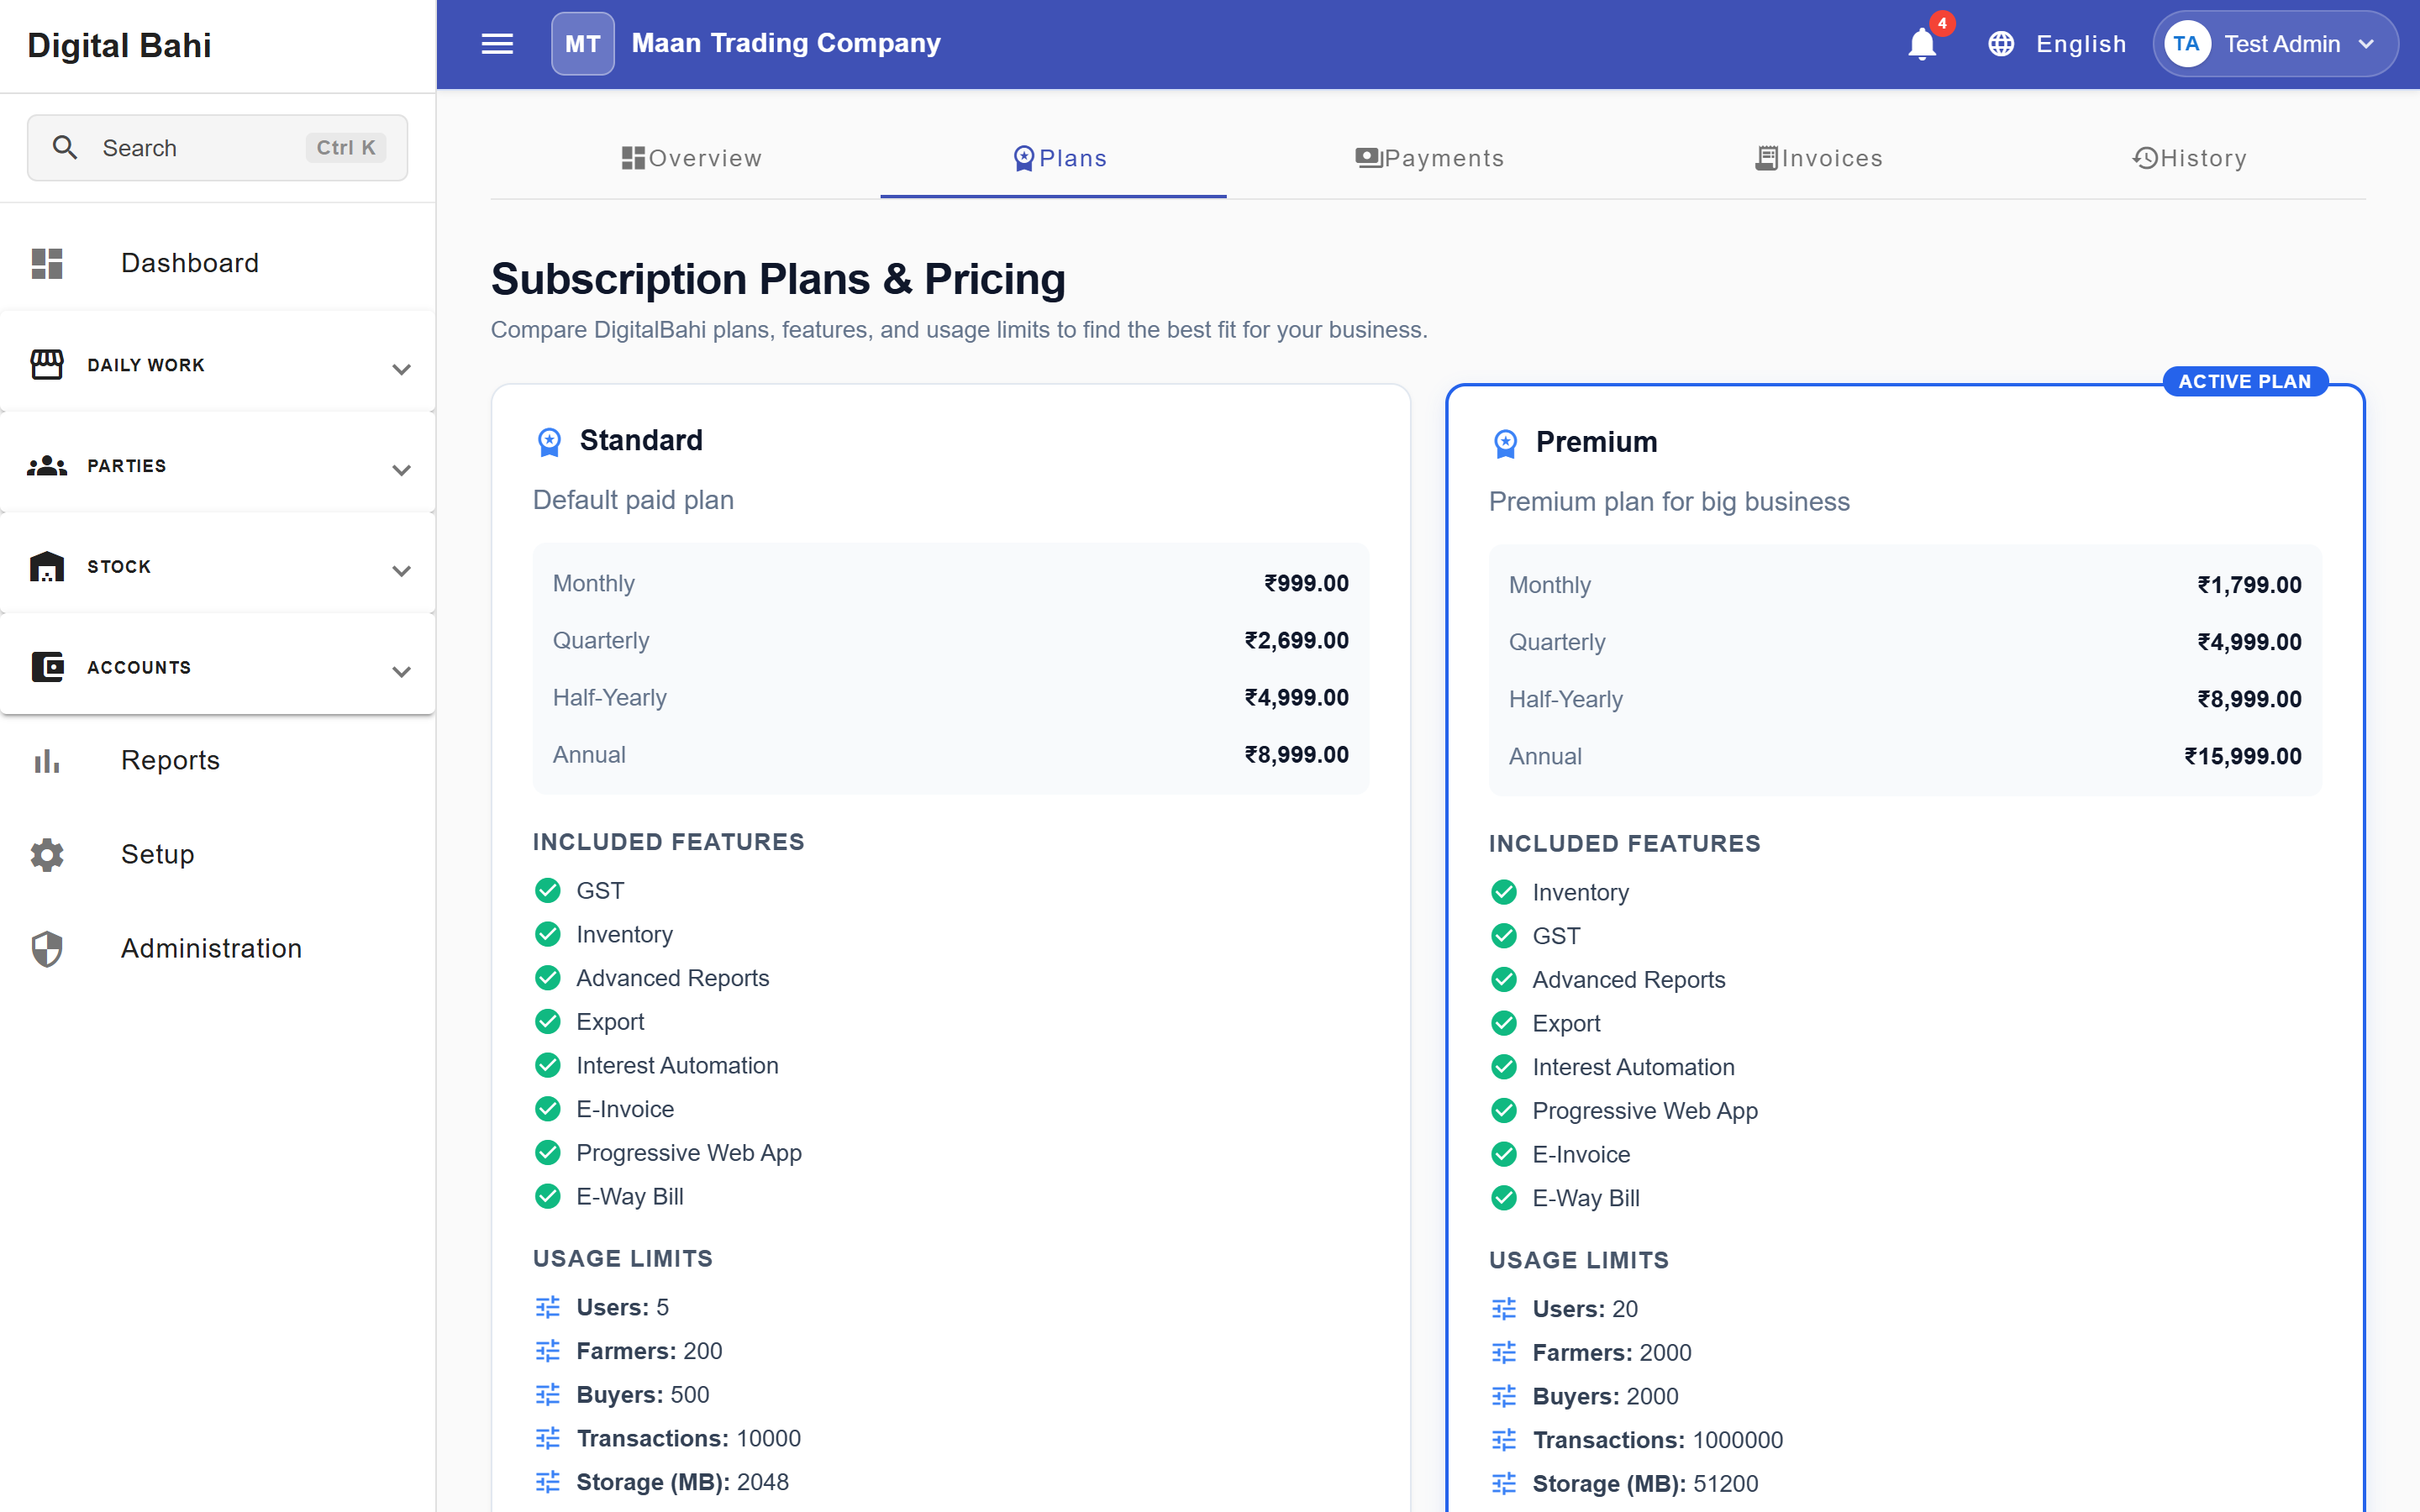Toggle the hamburger menu icon

coord(497,44)
